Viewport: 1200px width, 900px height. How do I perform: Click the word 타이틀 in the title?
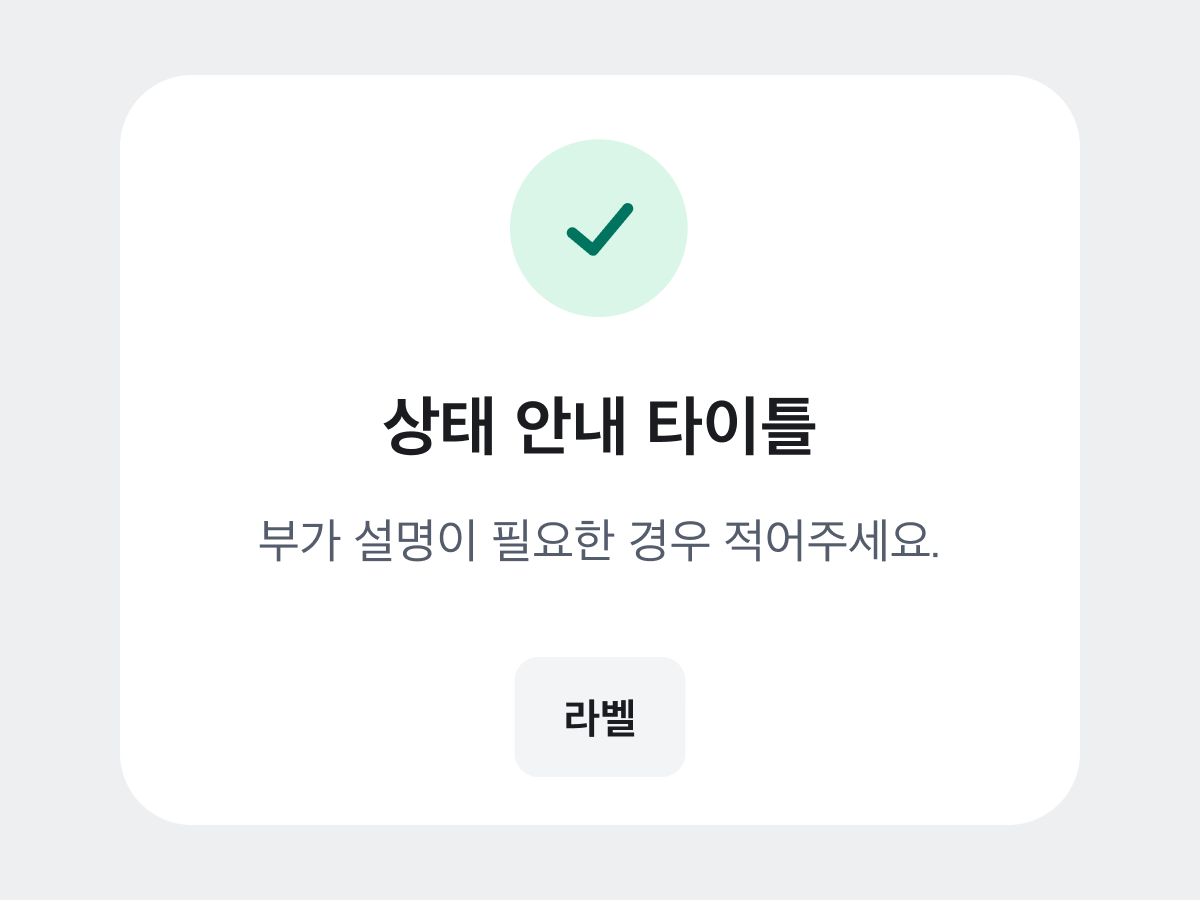pos(731,427)
